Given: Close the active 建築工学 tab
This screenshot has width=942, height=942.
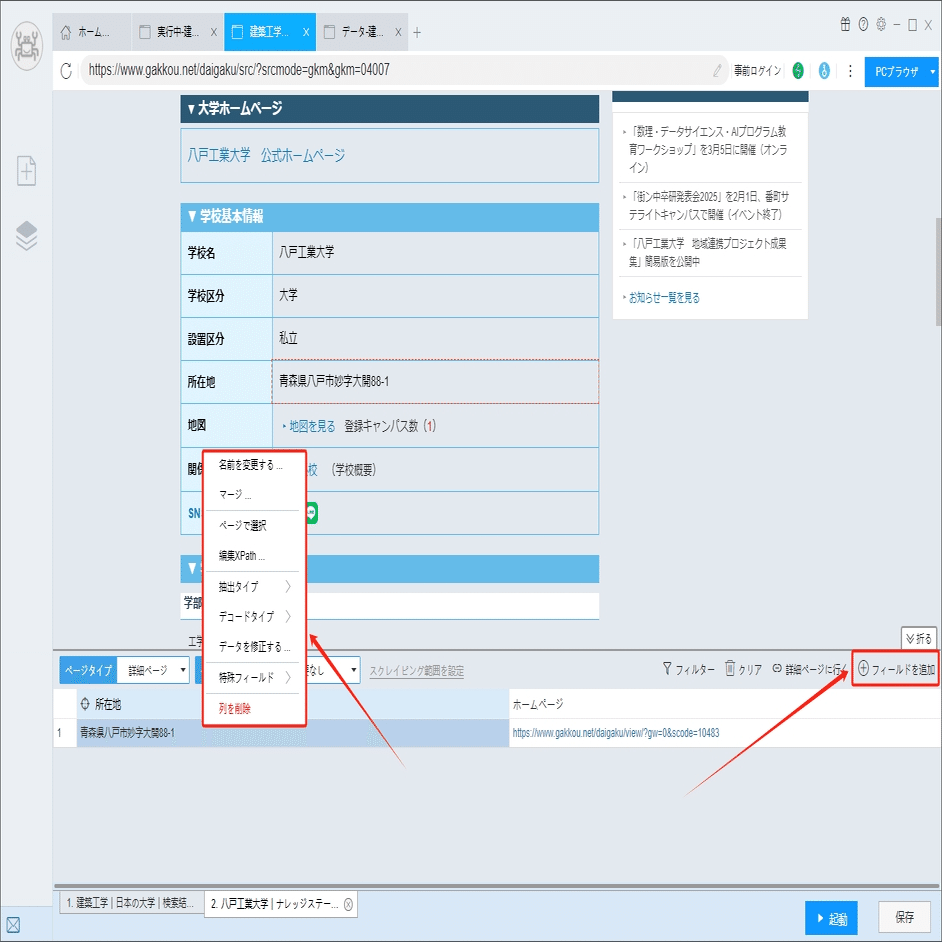Looking at the screenshot, I should point(306,32).
